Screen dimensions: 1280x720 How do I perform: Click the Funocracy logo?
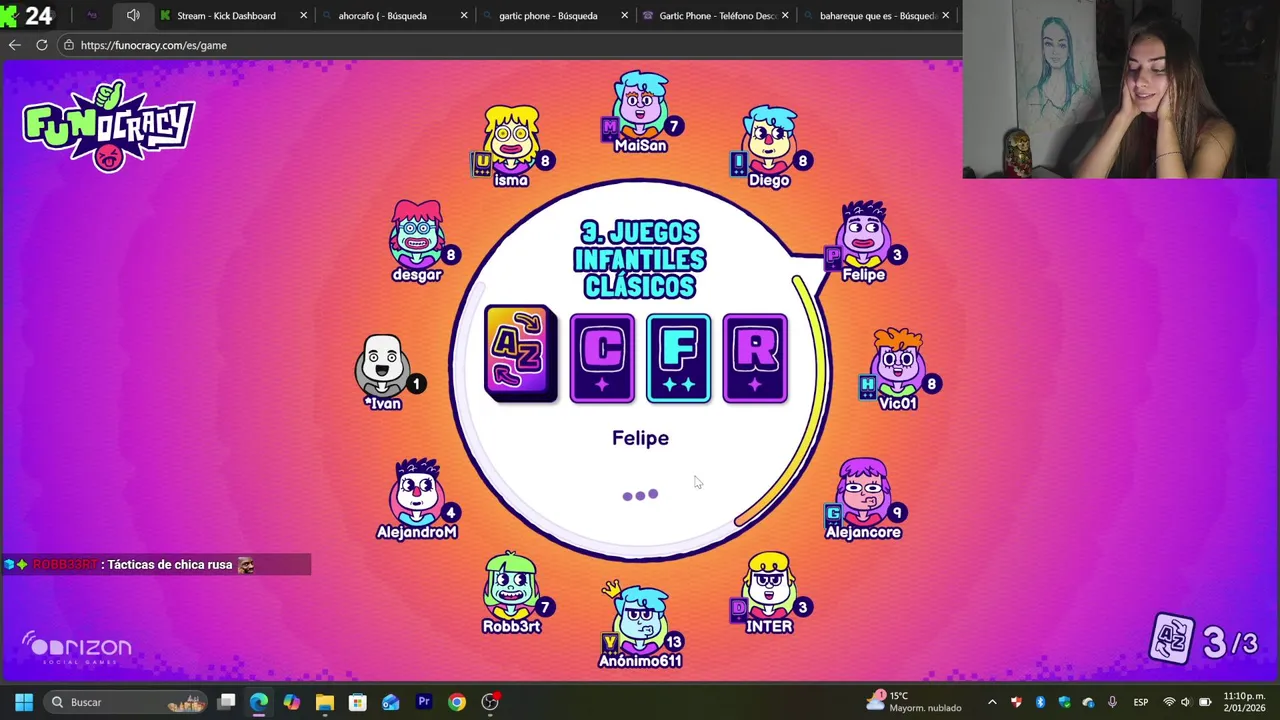click(108, 127)
